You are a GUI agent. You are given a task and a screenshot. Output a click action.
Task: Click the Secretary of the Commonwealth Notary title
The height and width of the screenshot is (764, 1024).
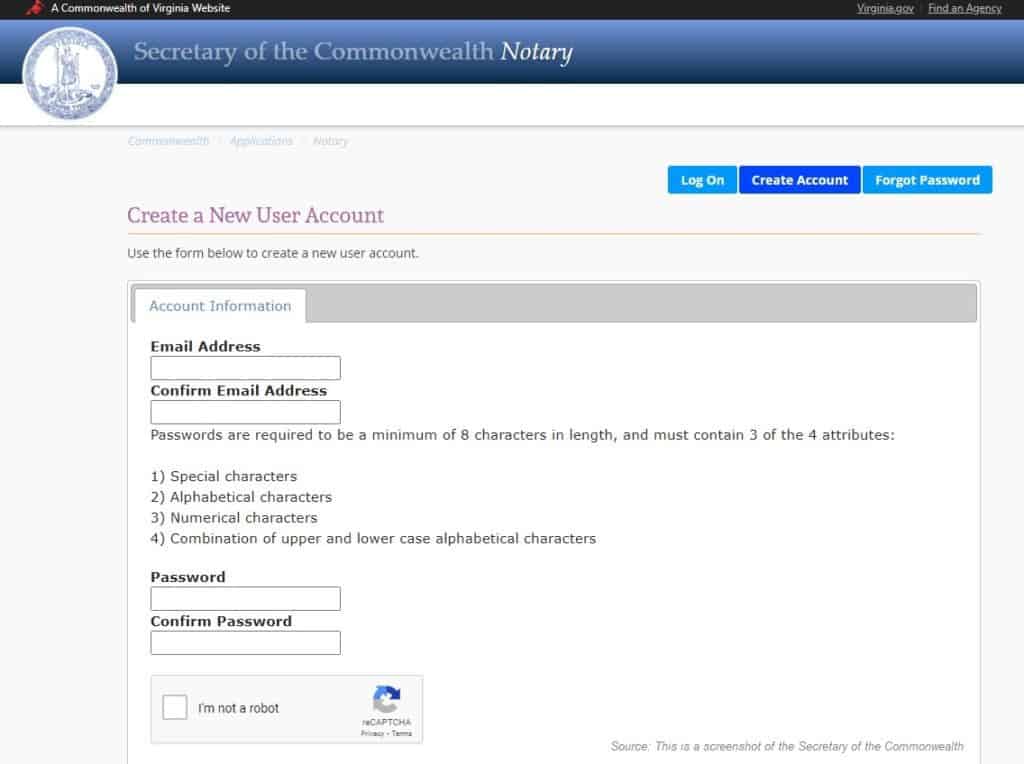pos(353,52)
